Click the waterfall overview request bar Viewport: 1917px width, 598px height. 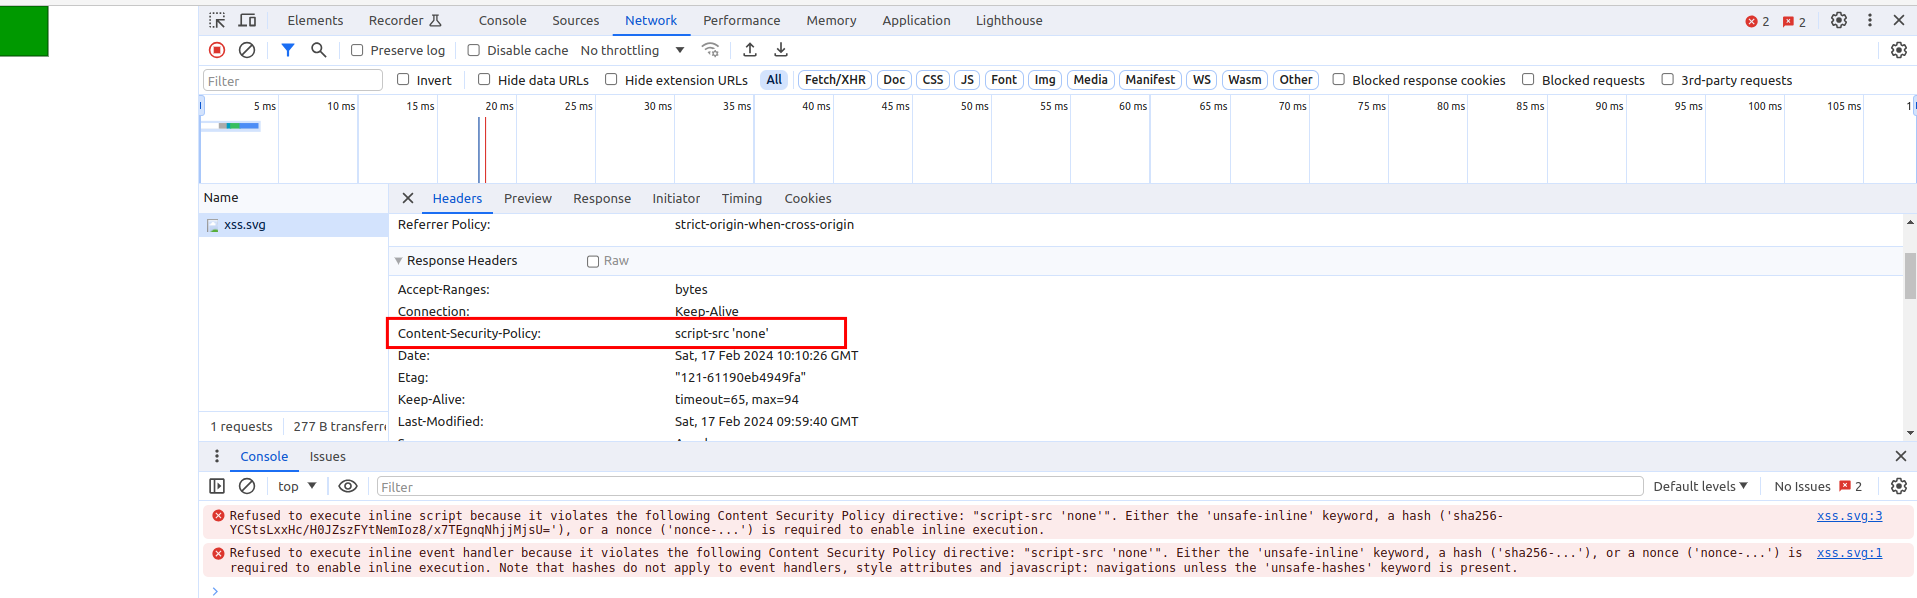[x=240, y=126]
